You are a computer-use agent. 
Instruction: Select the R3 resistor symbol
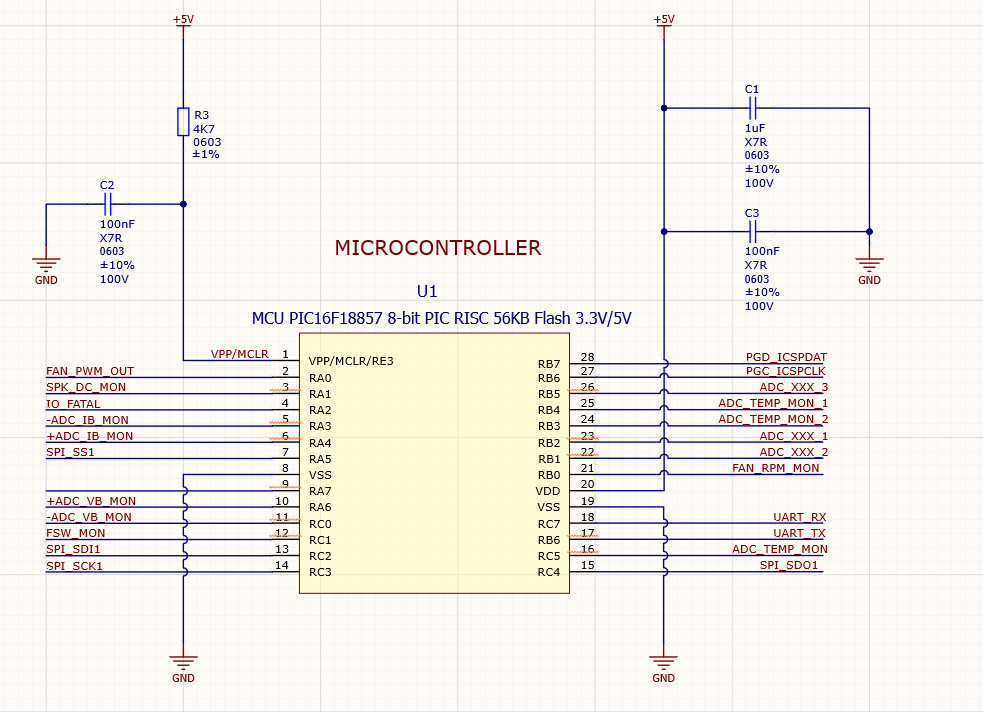(x=183, y=122)
